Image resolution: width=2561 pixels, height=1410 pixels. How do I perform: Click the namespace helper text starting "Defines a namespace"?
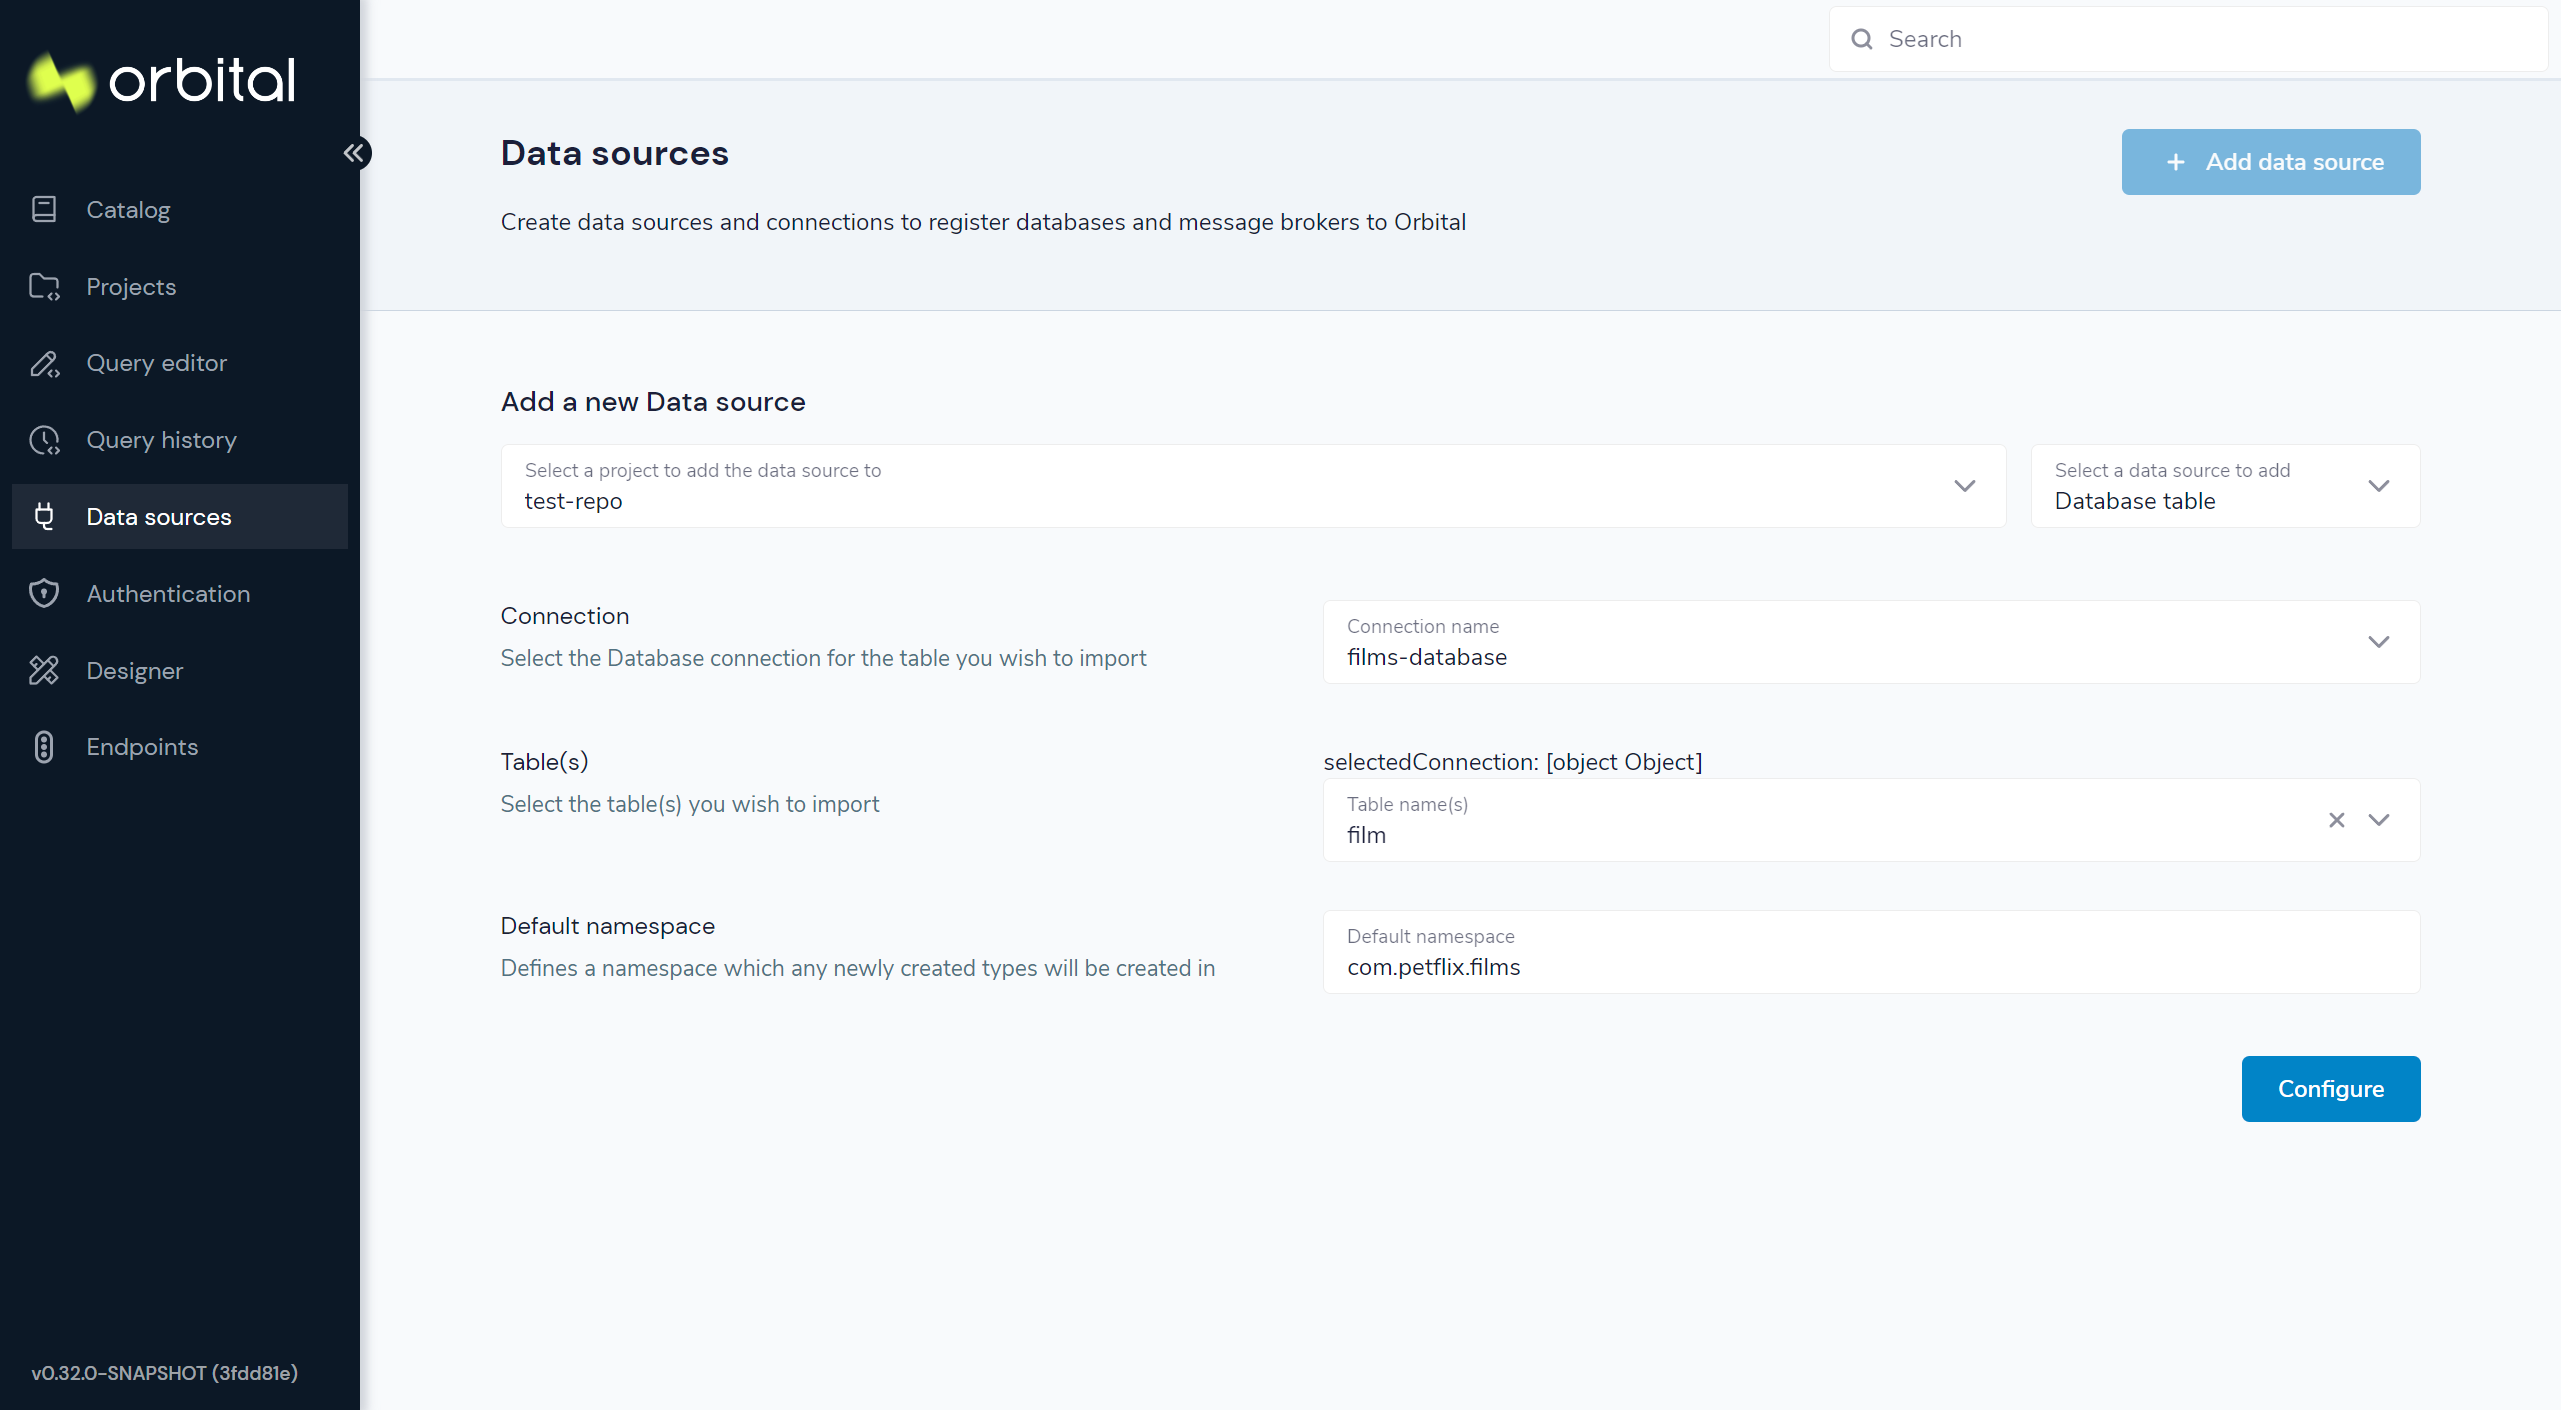tap(857, 968)
